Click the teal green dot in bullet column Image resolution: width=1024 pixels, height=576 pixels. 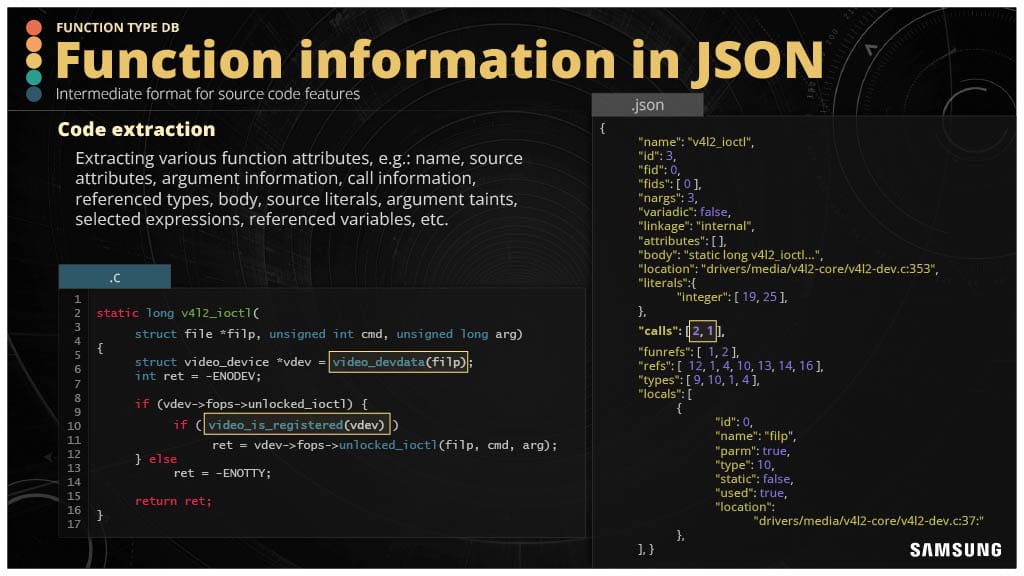tap(34, 77)
